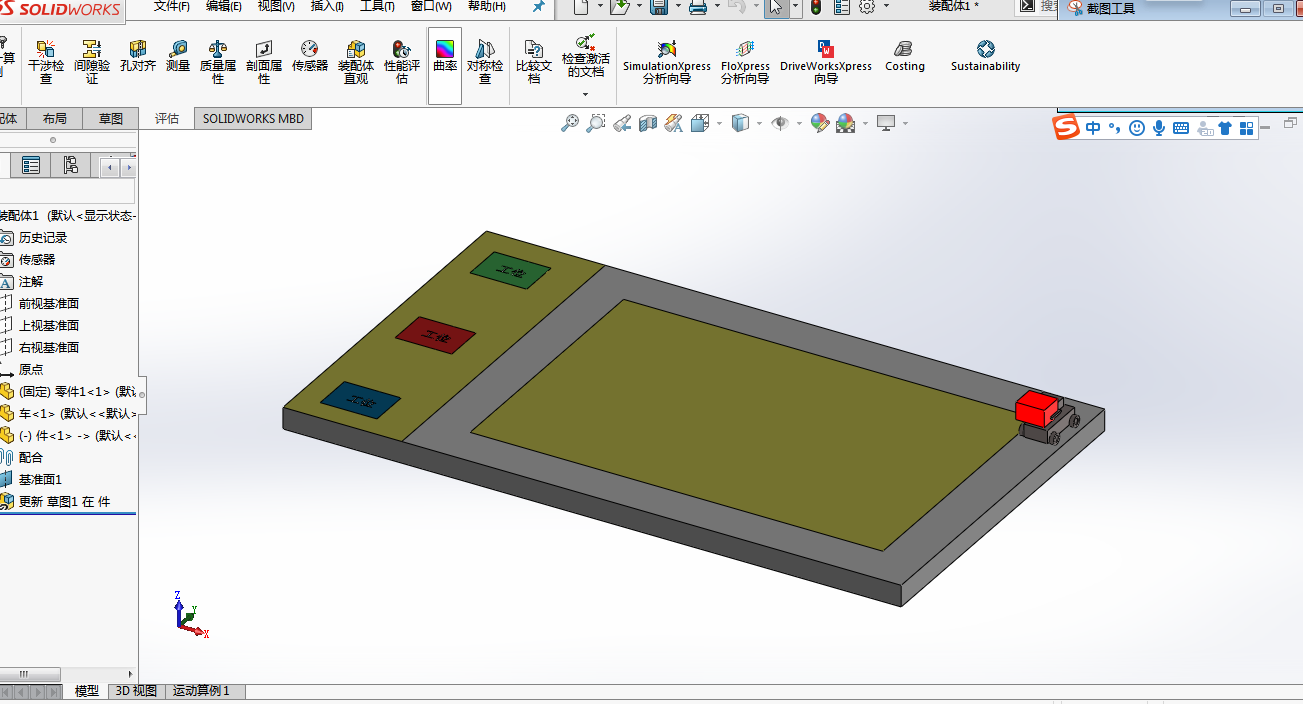The width and height of the screenshot is (1303, 704).
Task: Select 车<1> component in tree
Action: (x=77, y=414)
